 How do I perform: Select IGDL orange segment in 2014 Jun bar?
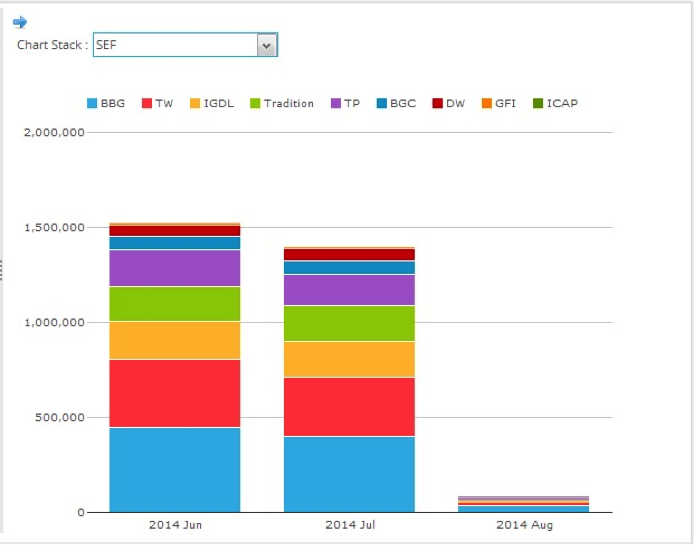click(175, 340)
